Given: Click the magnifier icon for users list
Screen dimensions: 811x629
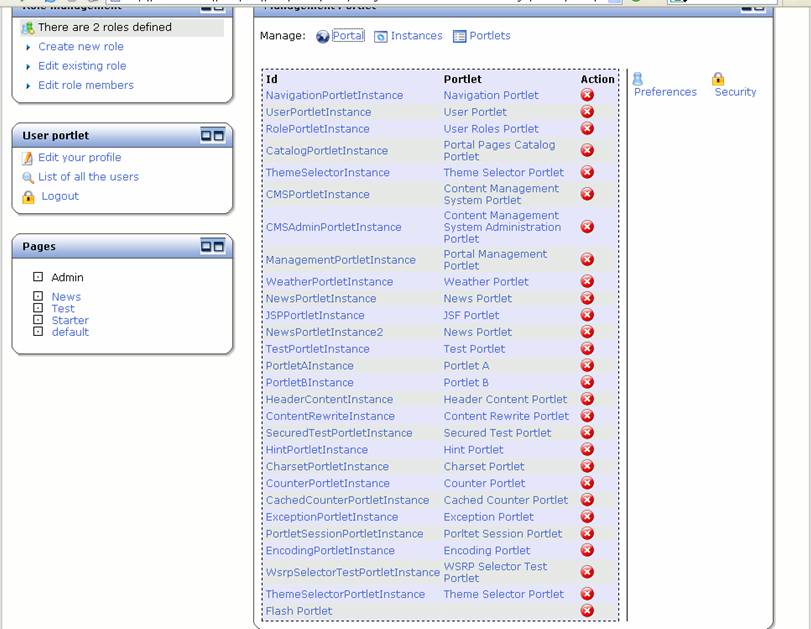Looking at the screenshot, I should pyautogui.click(x=28, y=178).
